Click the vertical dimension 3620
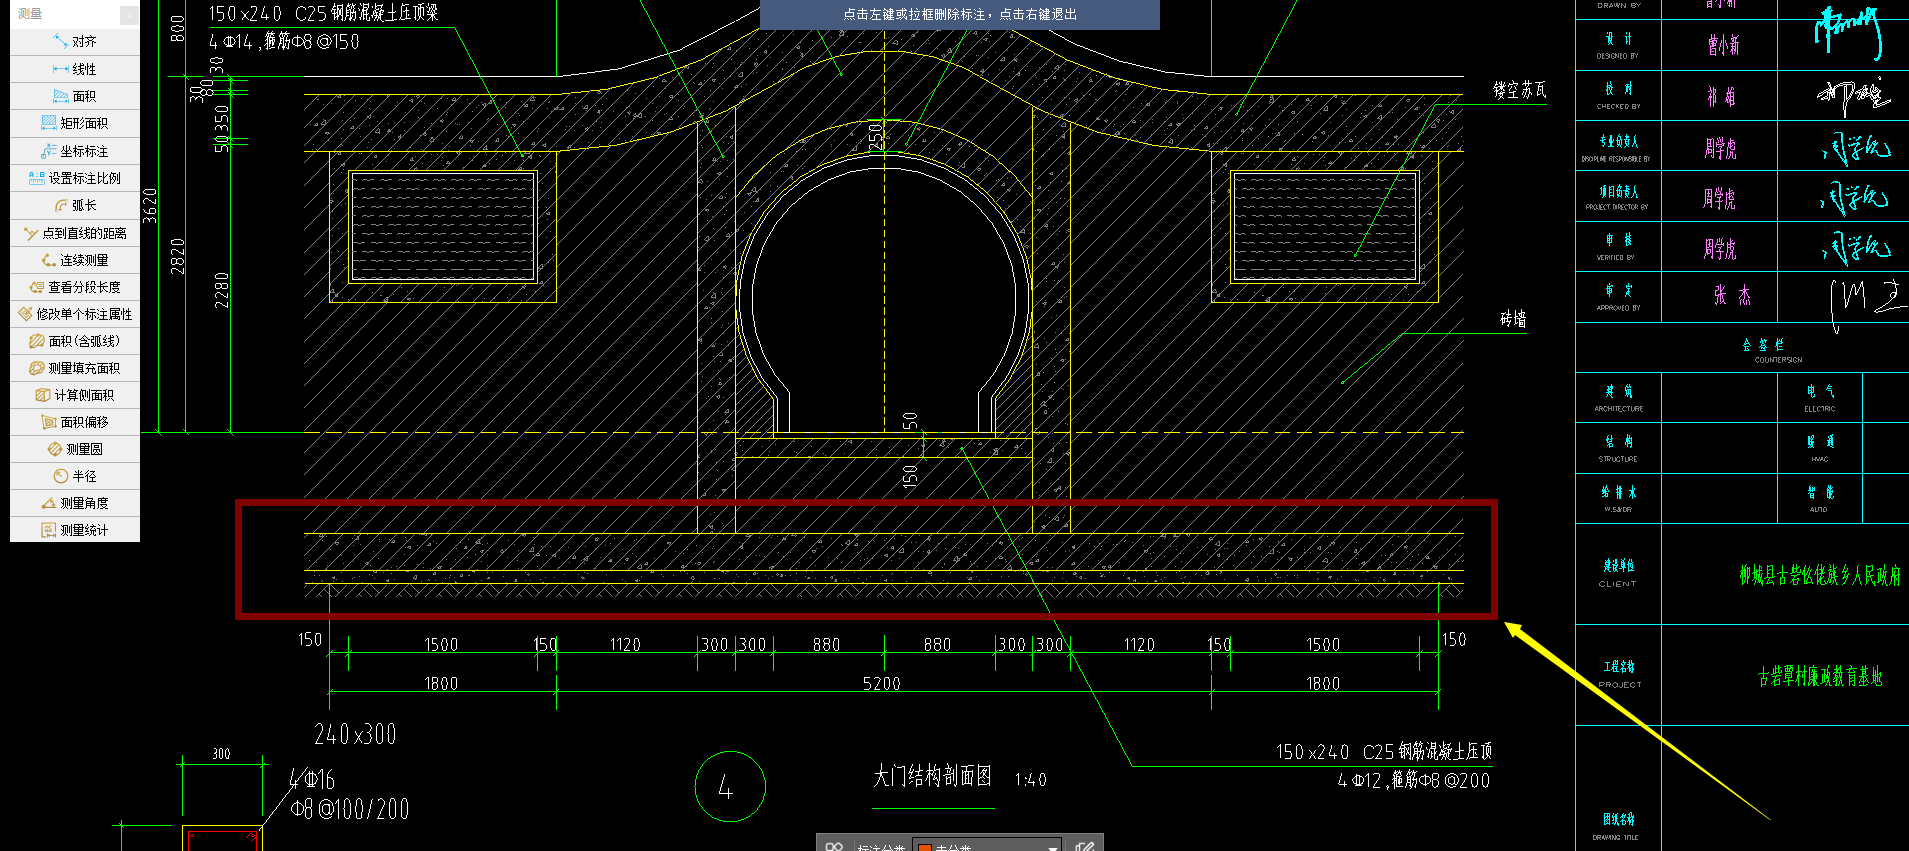 pyautogui.click(x=150, y=205)
